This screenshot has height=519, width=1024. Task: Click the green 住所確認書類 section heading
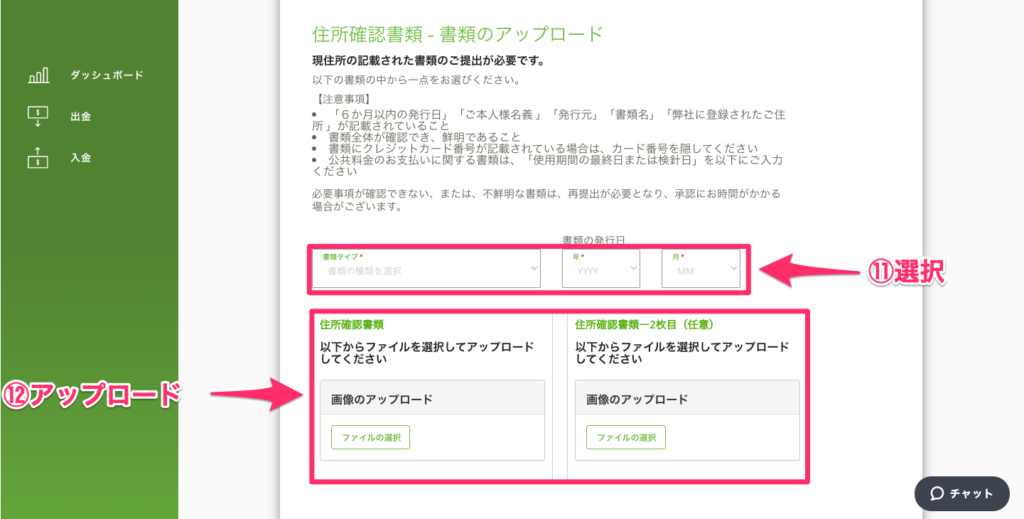tap(352, 325)
